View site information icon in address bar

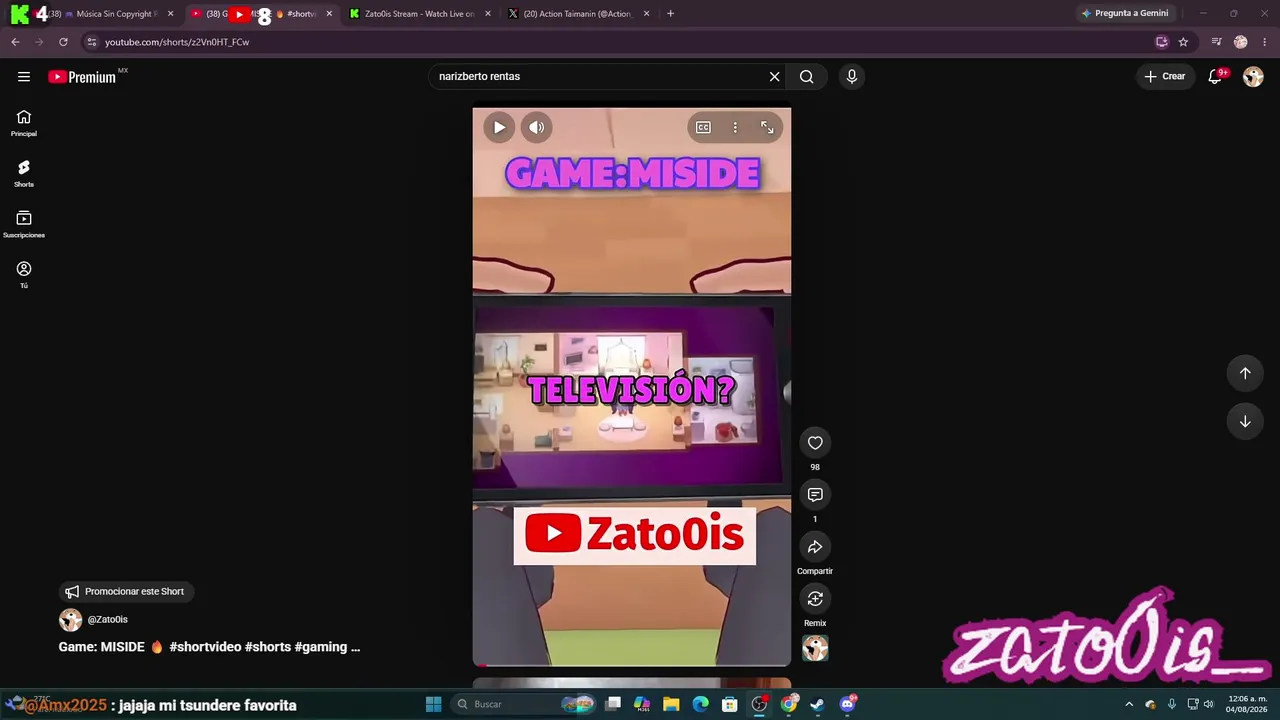pyautogui.click(x=91, y=42)
